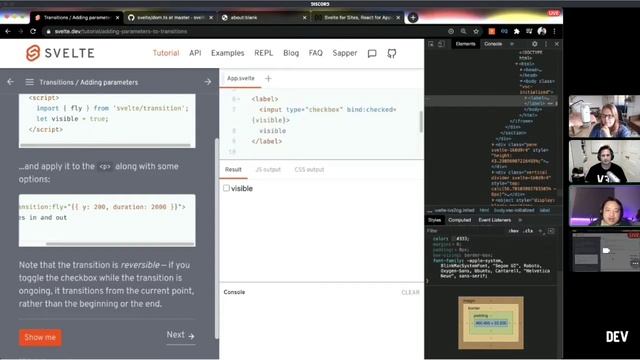Switch to the CSS output tab
The height and width of the screenshot is (360, 640).
point(309,170)
